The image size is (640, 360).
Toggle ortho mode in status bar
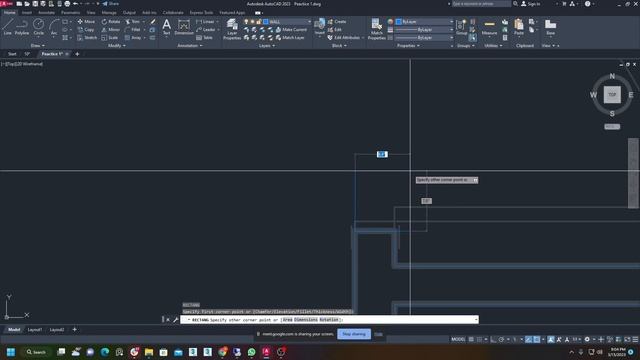point(493,339)
